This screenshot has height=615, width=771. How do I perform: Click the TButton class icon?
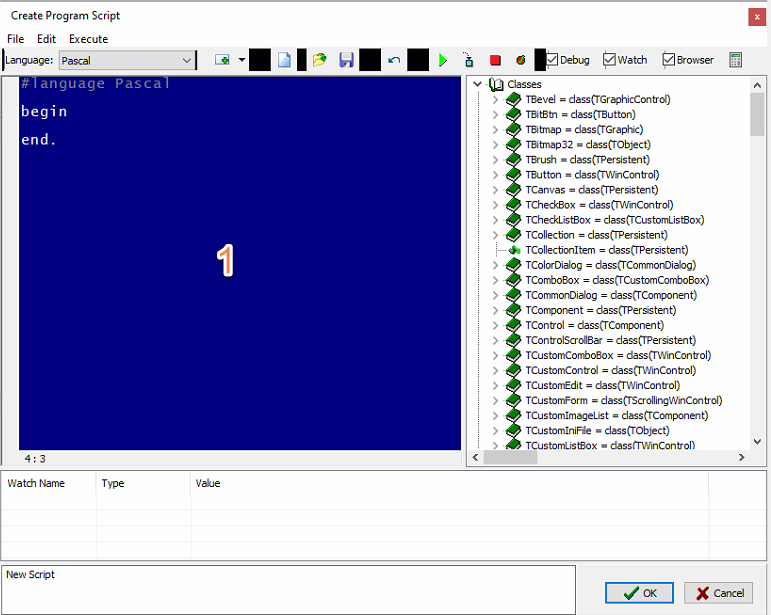point(513,175)
